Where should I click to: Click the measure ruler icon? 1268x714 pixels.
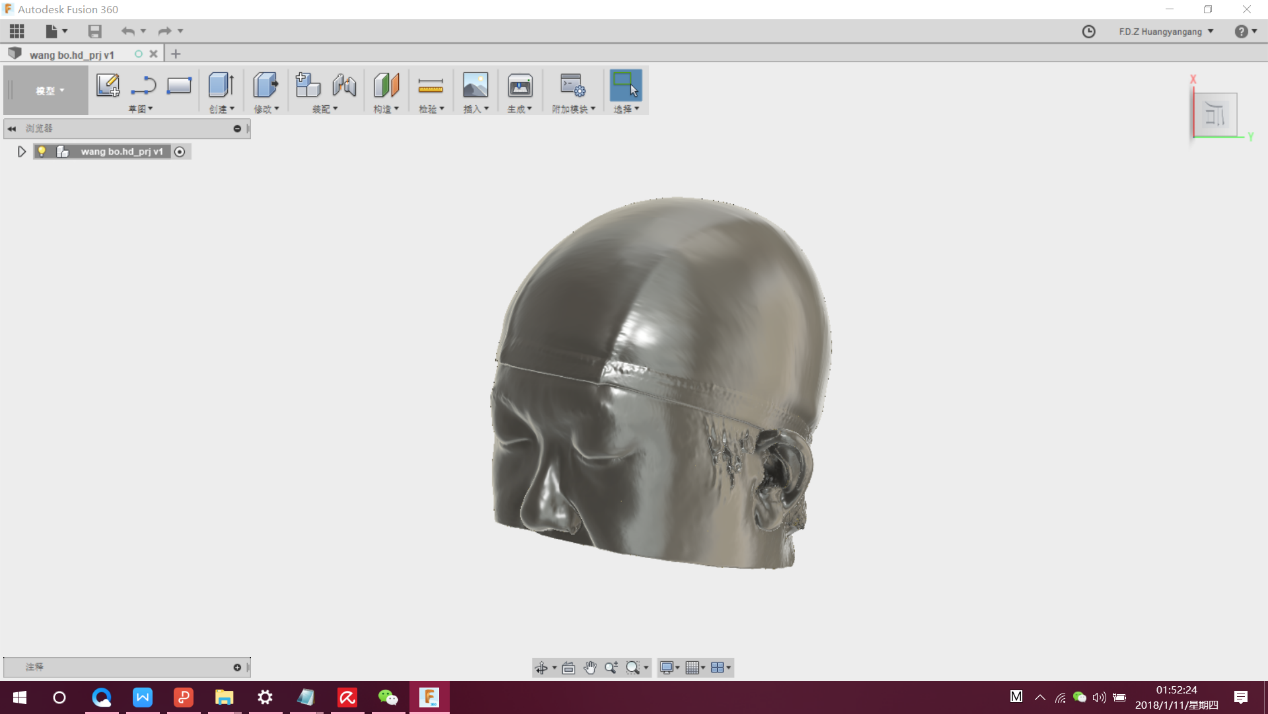point(431,86)
